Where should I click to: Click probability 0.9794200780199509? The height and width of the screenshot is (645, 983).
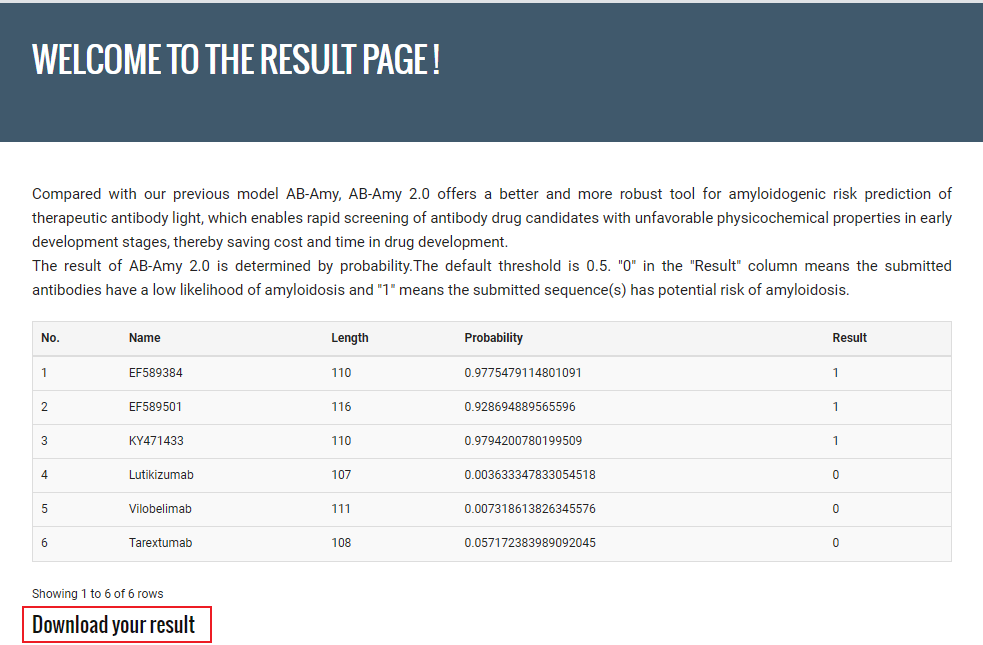523,441
